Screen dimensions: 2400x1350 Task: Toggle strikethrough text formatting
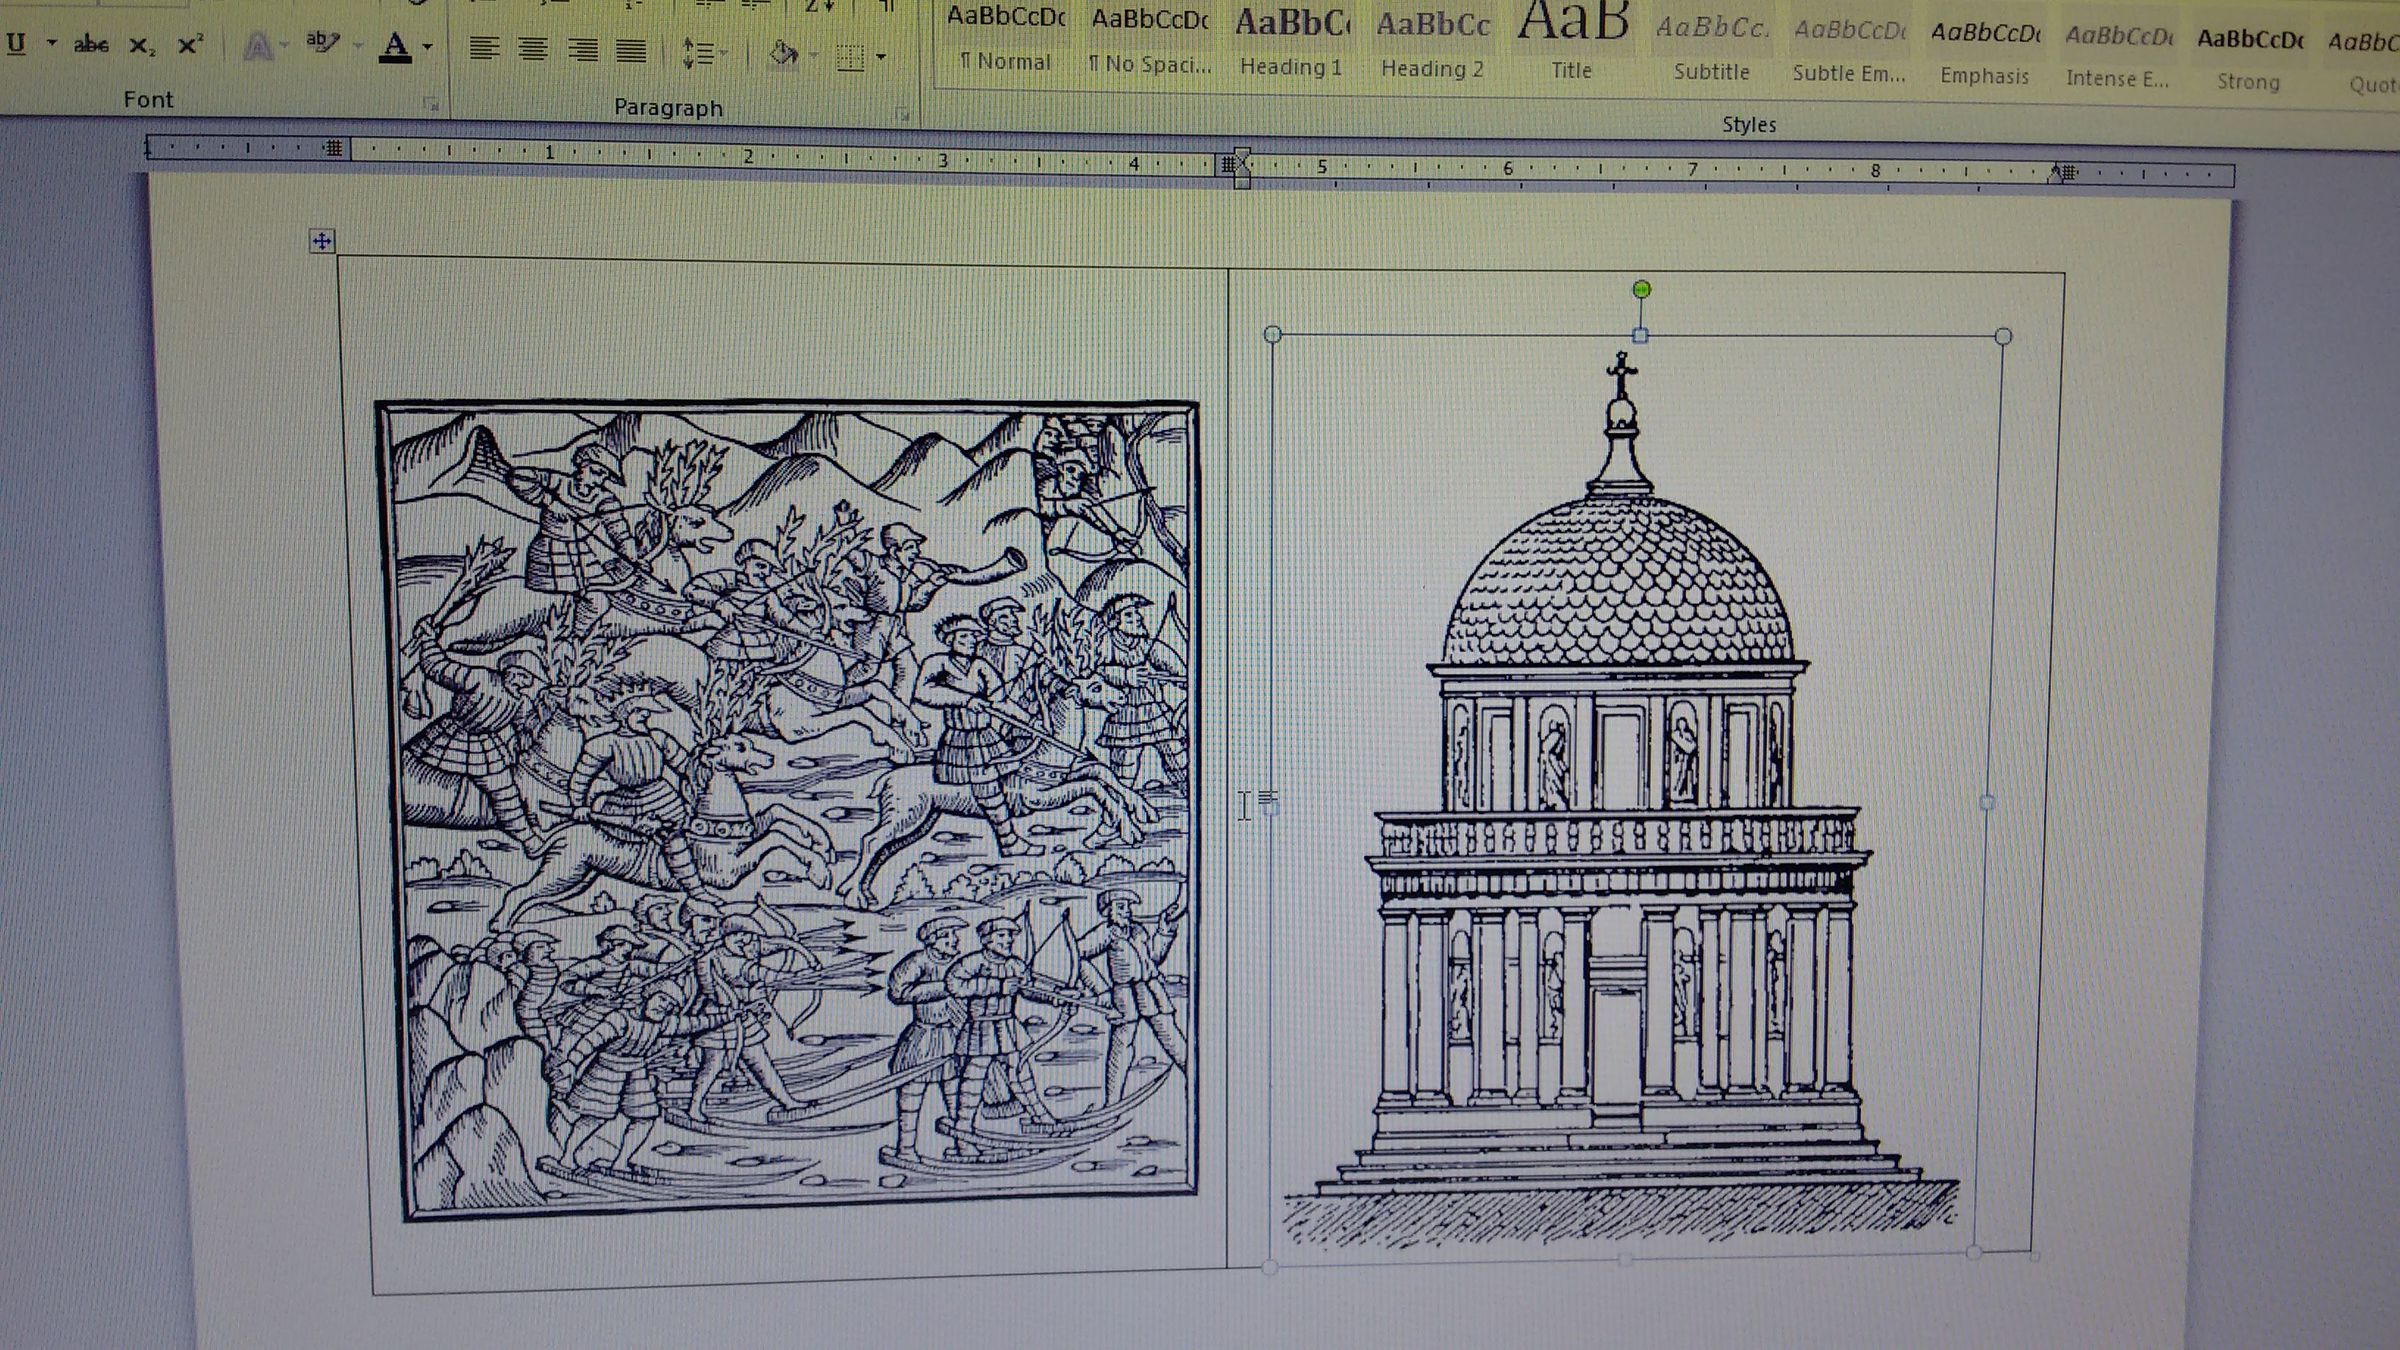click(91, 45)
